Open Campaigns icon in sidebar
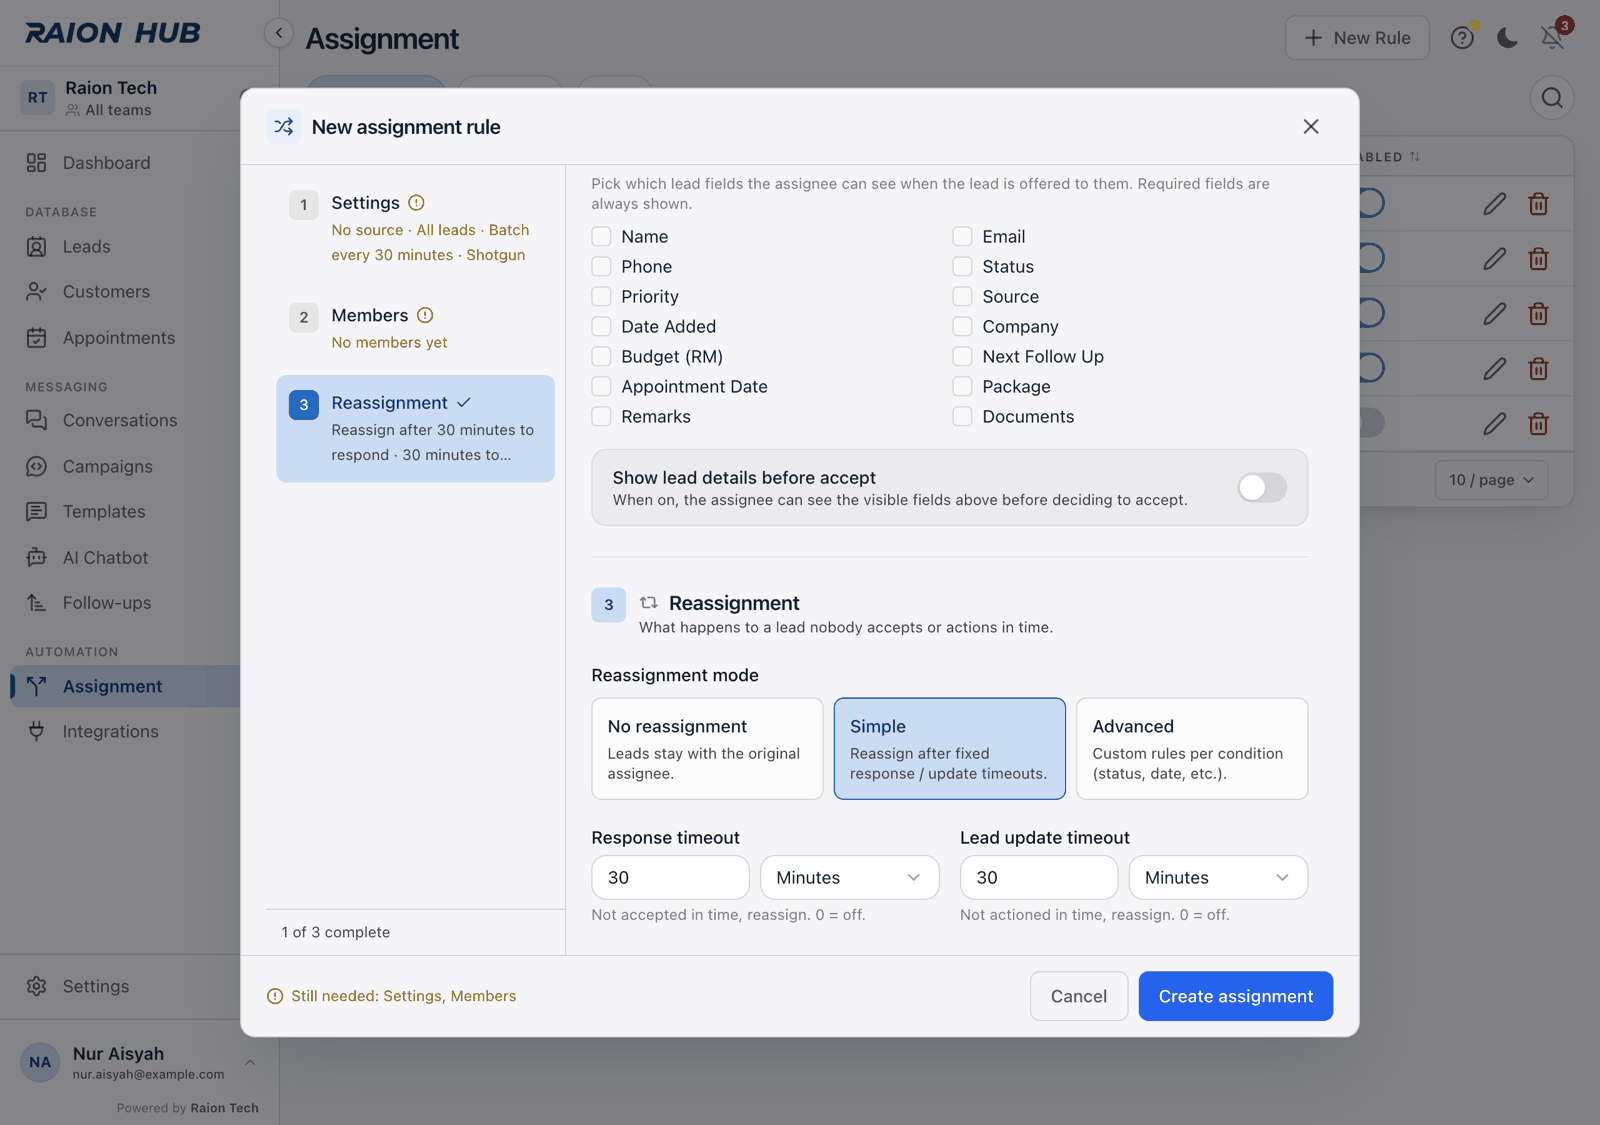Screen dimensions: 1600x1125 tap(37, 466)
